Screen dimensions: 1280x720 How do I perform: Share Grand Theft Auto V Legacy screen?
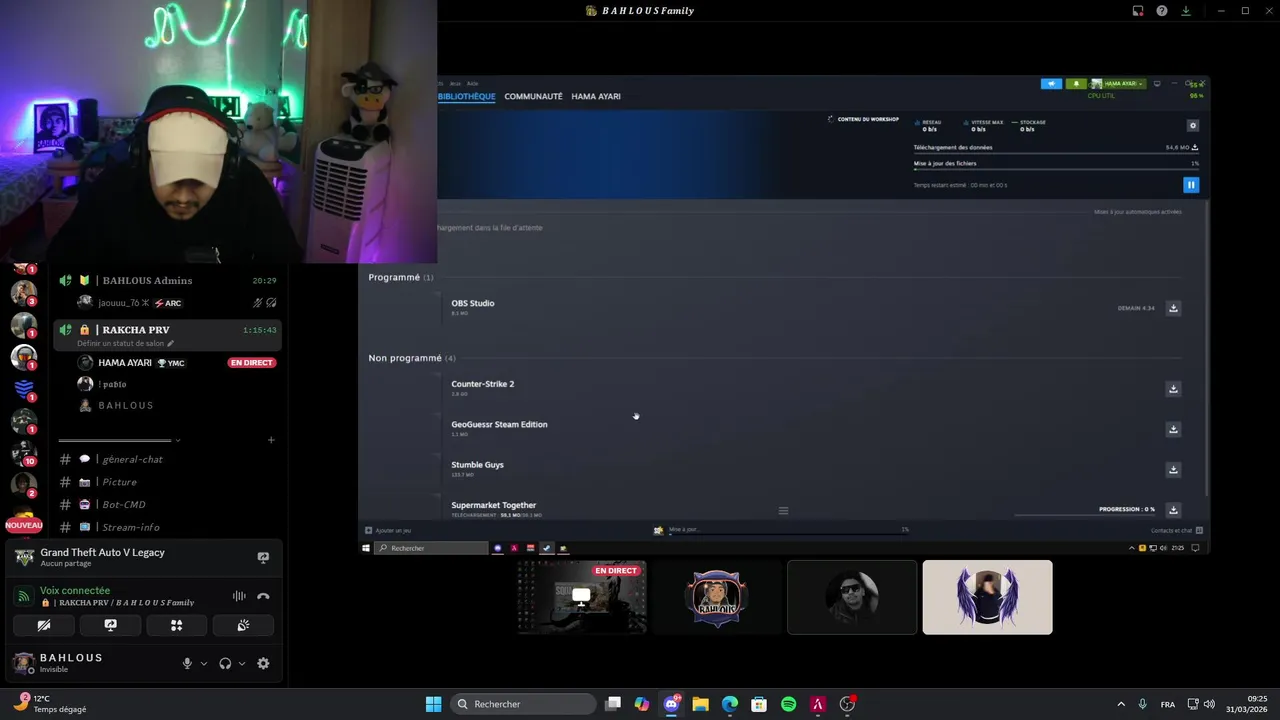pyautogui.click(x=263, y=558)
